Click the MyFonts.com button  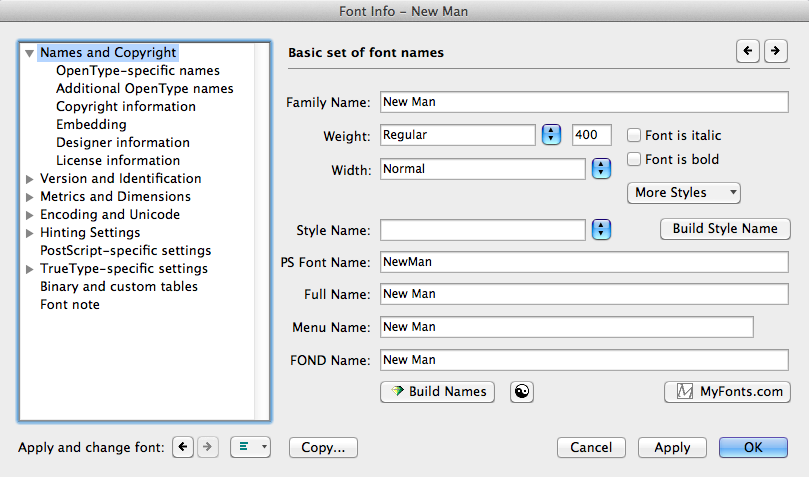727,392
